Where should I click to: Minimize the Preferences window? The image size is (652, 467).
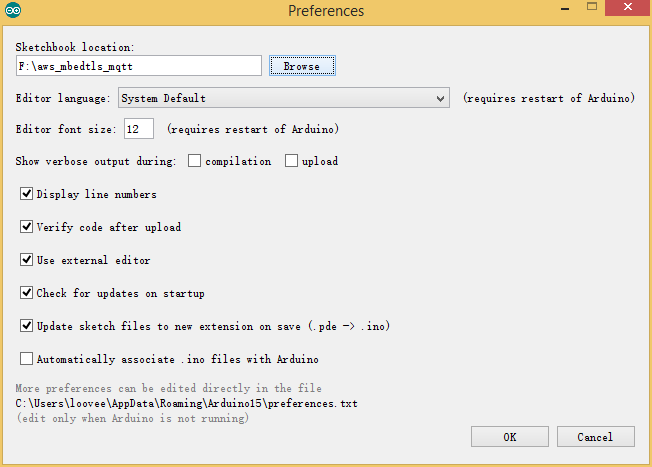(565, 7)
